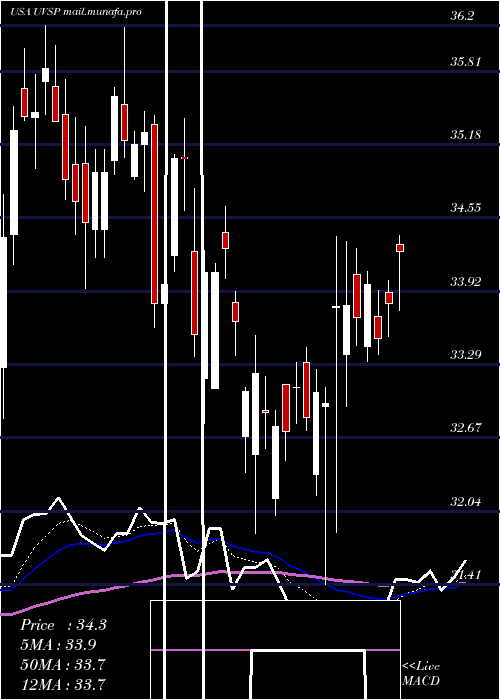Click the '12MA : 33.7' readout
The height and width of the screenshot is (700, 500).
point(63,683)
